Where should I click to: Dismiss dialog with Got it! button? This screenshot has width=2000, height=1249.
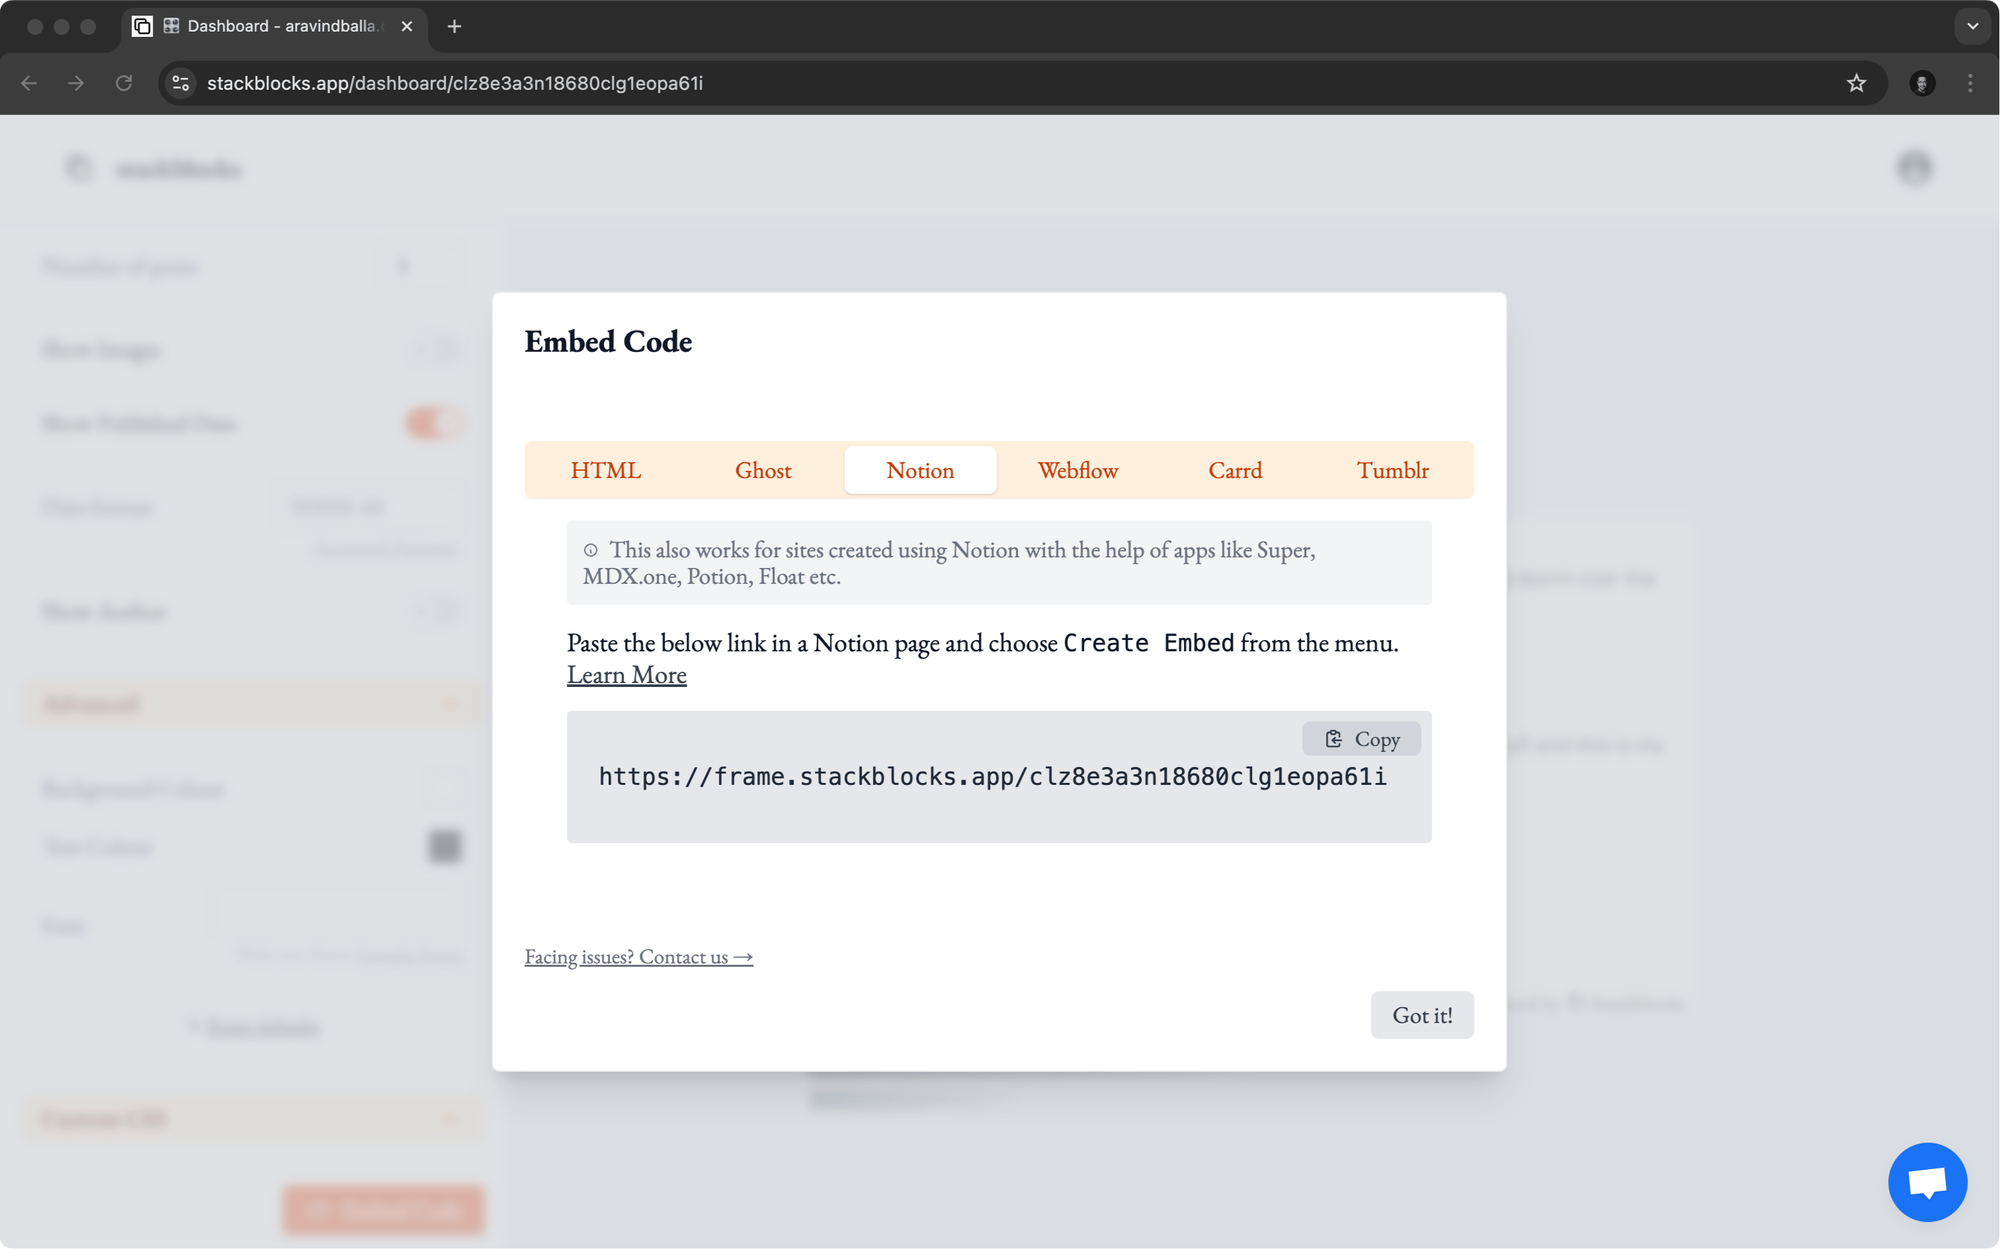coord(1422,1015)
